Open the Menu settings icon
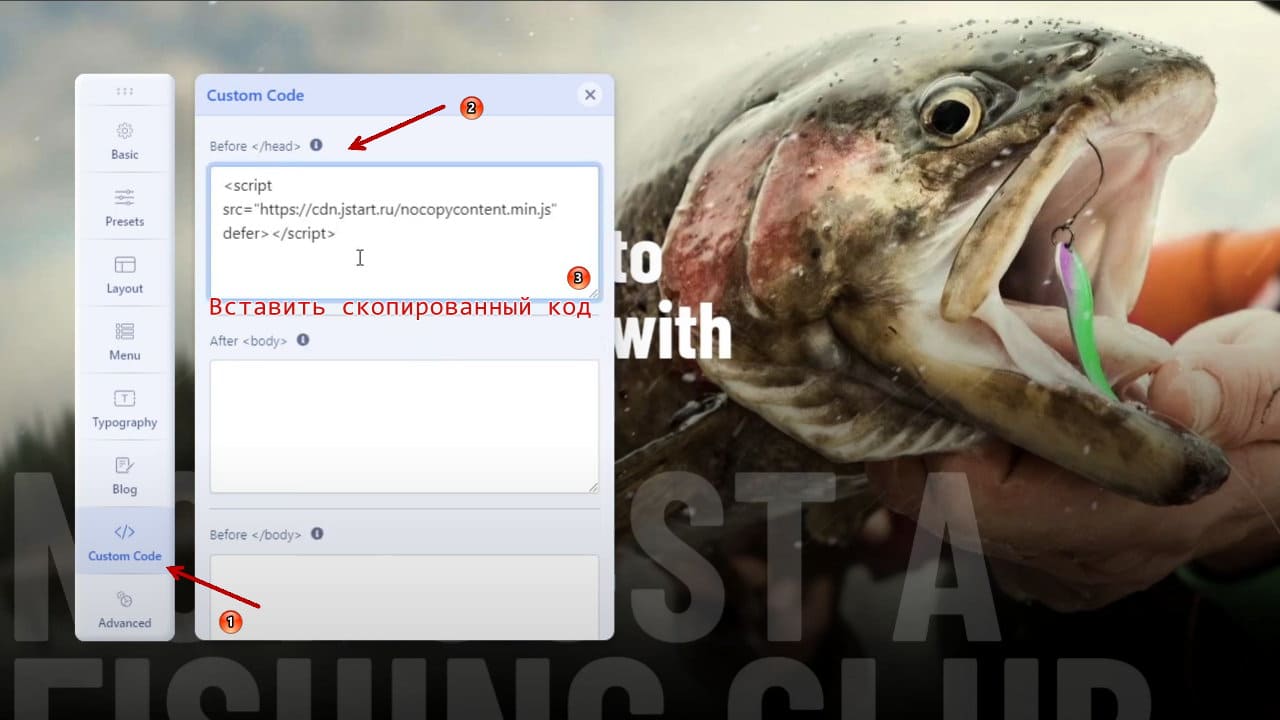This screenshot has width=1280, height=720. 125,331
